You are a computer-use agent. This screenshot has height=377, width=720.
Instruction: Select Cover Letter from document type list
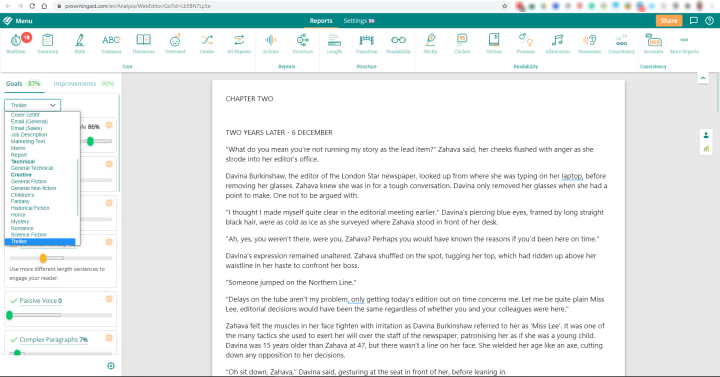tap(25, 115)
